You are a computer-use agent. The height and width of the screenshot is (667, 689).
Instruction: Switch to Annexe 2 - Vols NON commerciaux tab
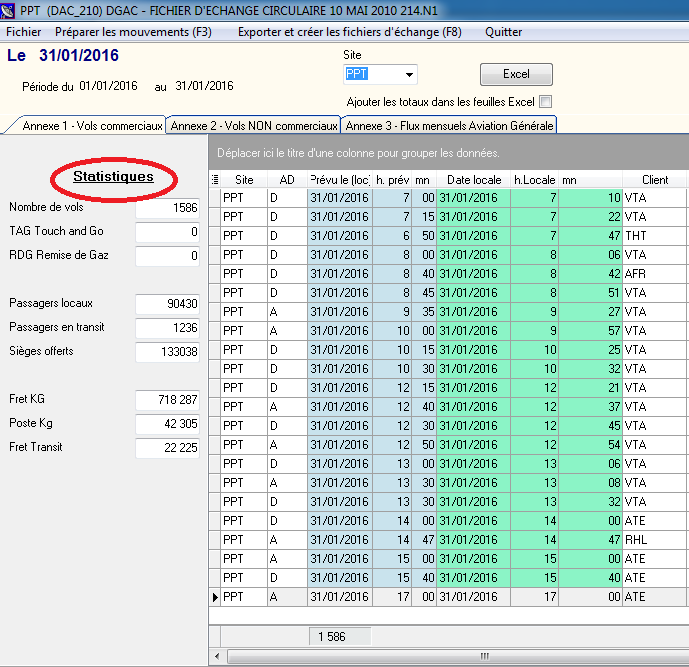point(253,126)
